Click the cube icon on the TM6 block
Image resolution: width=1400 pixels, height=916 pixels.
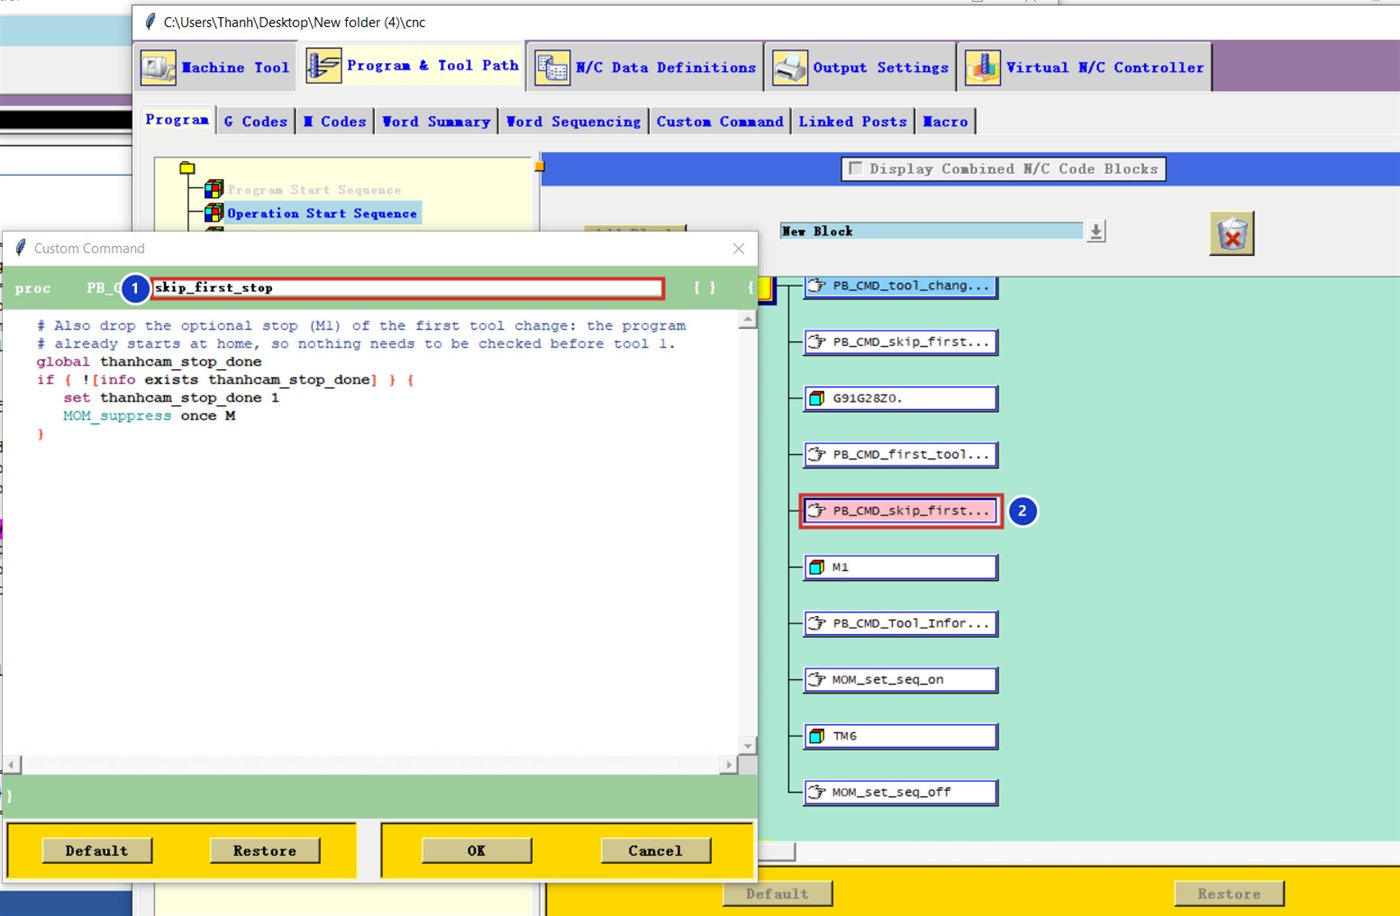(816, 736)
